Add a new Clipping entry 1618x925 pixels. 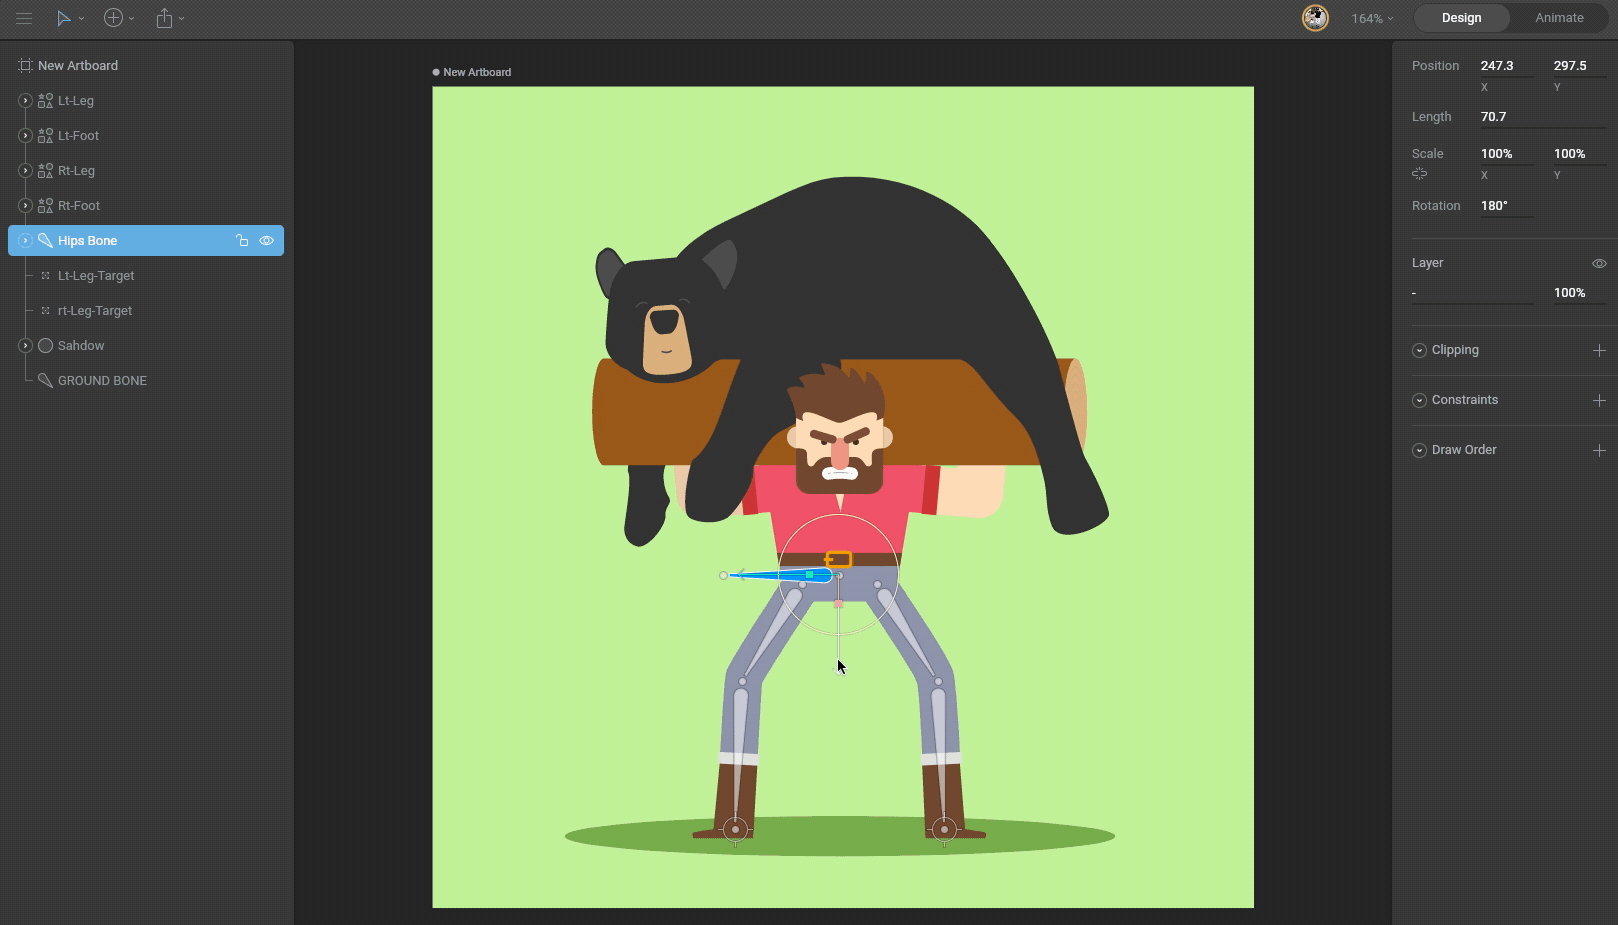pyautogui.click(x=1599, y=351)
